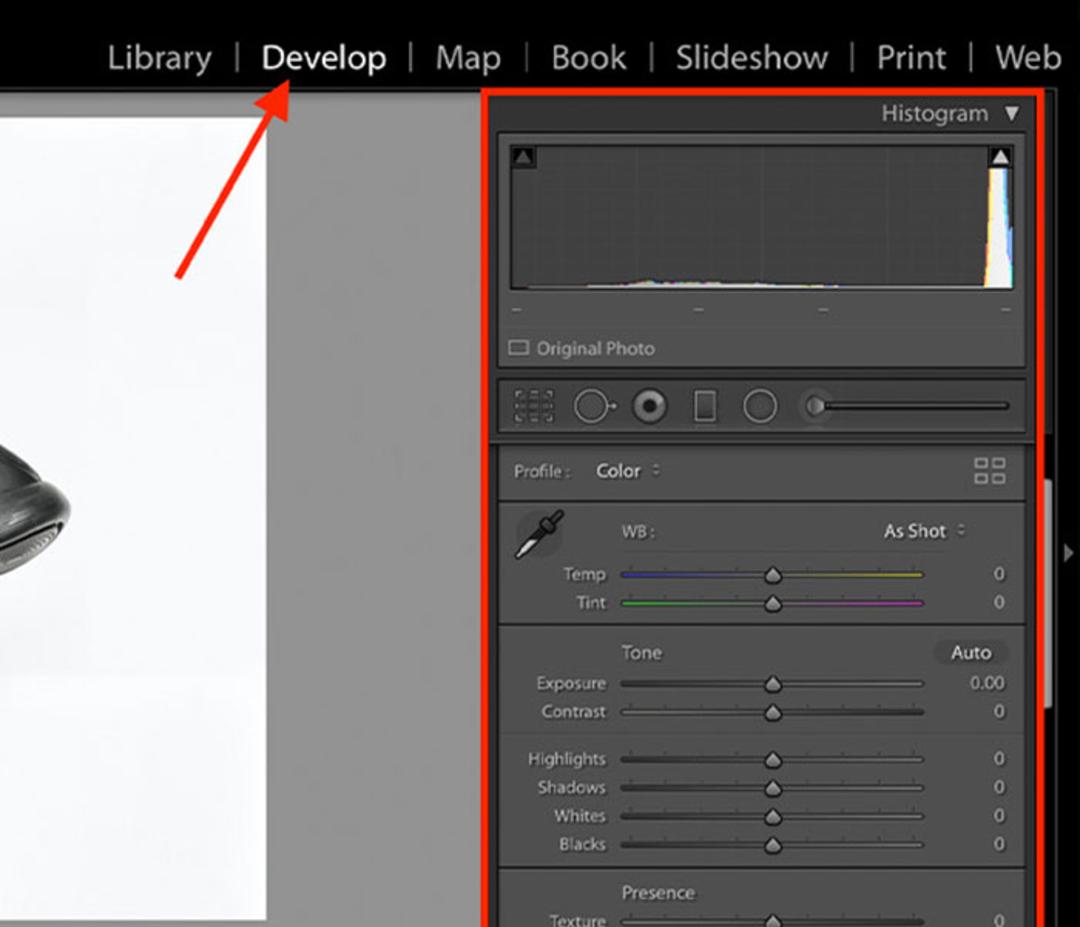1080x927 pixels.
Task: Collapse the Histogram panel triangle
Action: 1012,113
